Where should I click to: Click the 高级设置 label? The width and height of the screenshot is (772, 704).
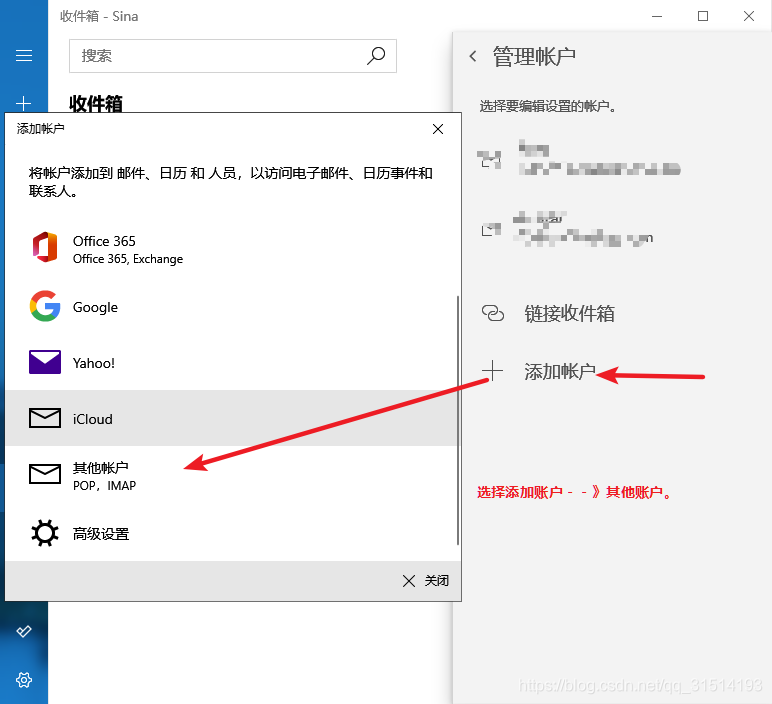coord(101,534)
